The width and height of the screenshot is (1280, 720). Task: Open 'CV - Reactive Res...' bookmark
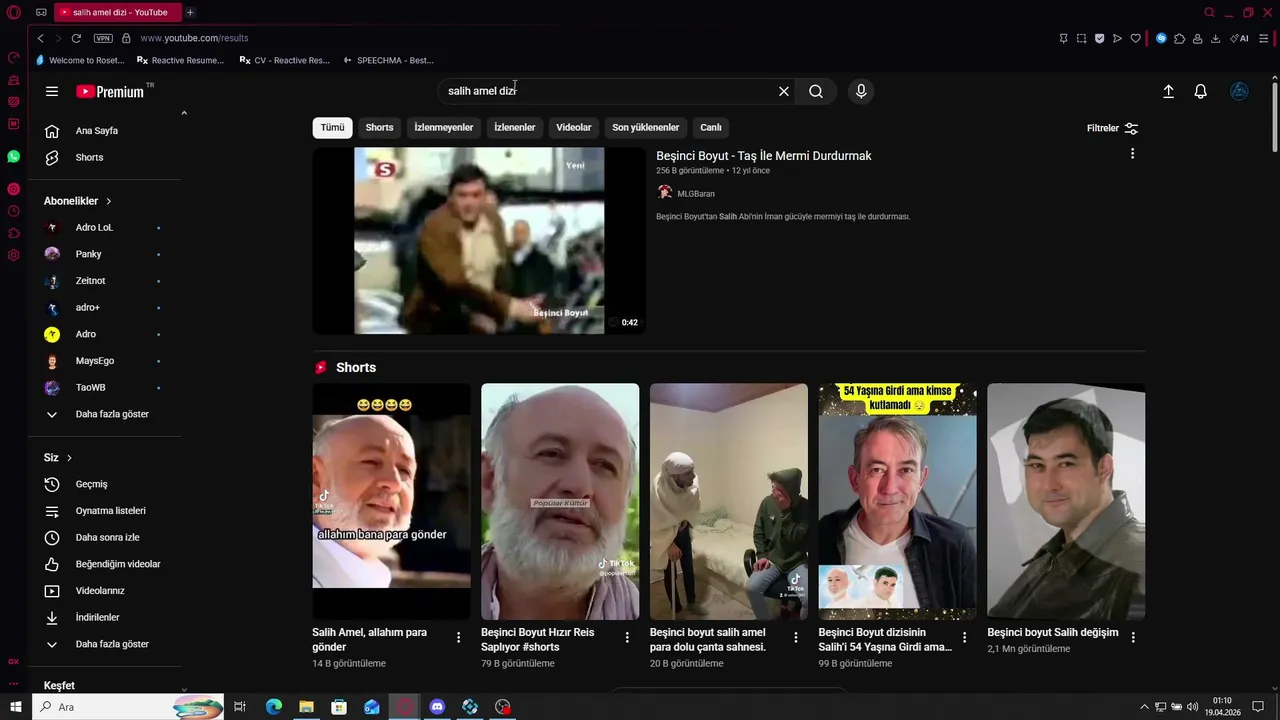click(x=285, y=60)
